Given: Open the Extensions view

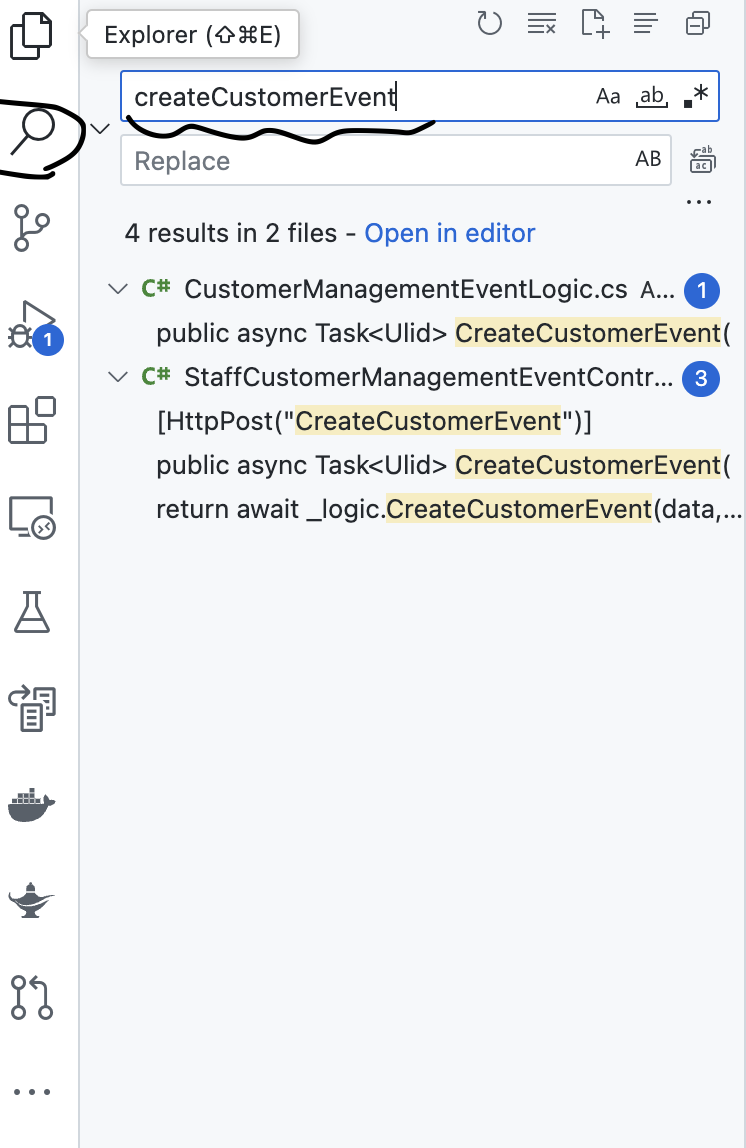Looking at the screenshot, I should click(33, 420).
